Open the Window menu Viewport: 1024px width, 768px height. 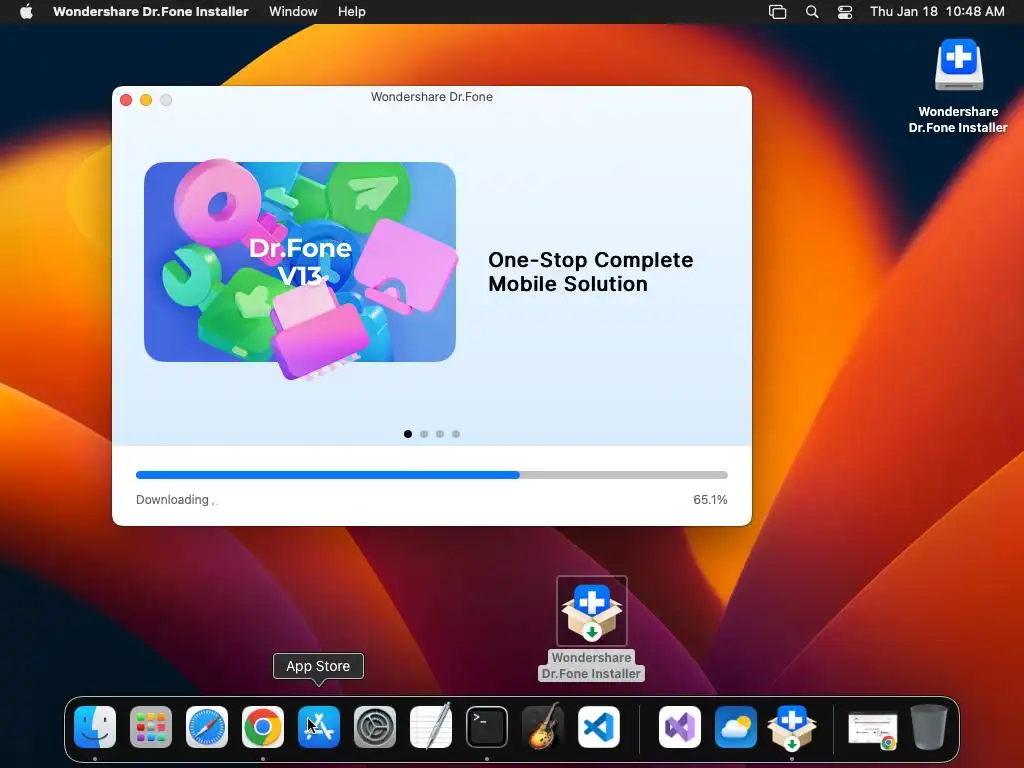293,11
